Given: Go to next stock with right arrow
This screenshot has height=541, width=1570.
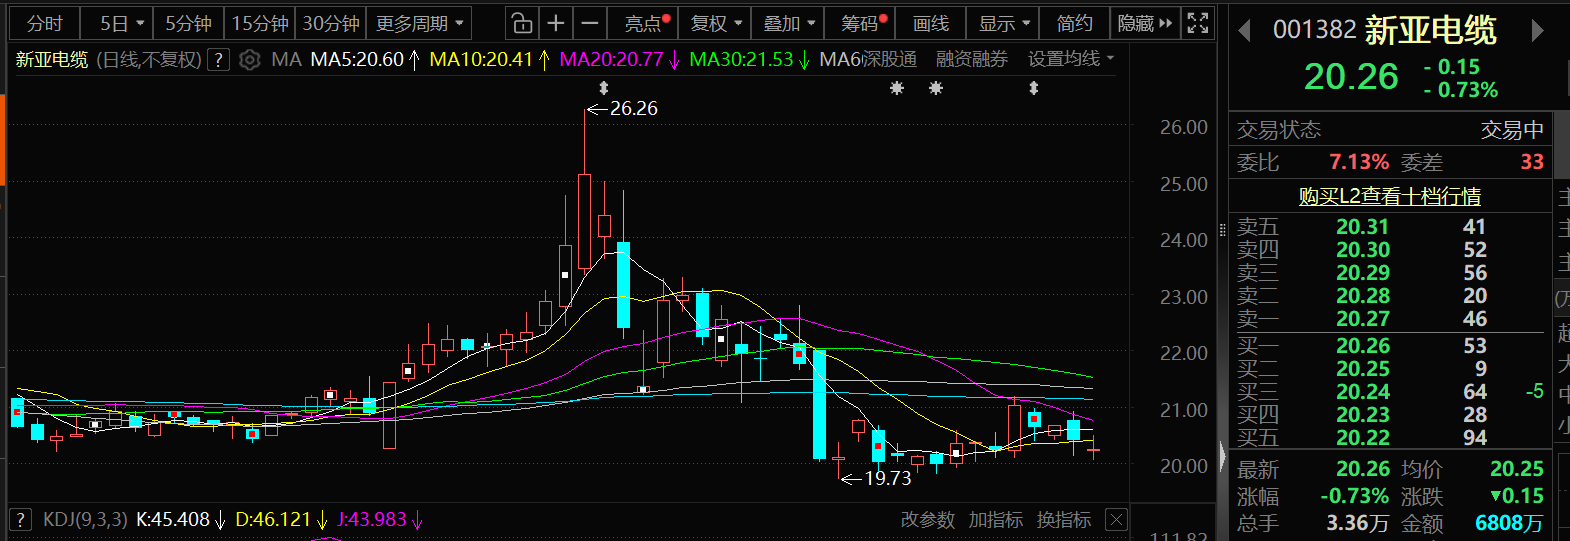Looking at the screenshot, I should 1537,31.
